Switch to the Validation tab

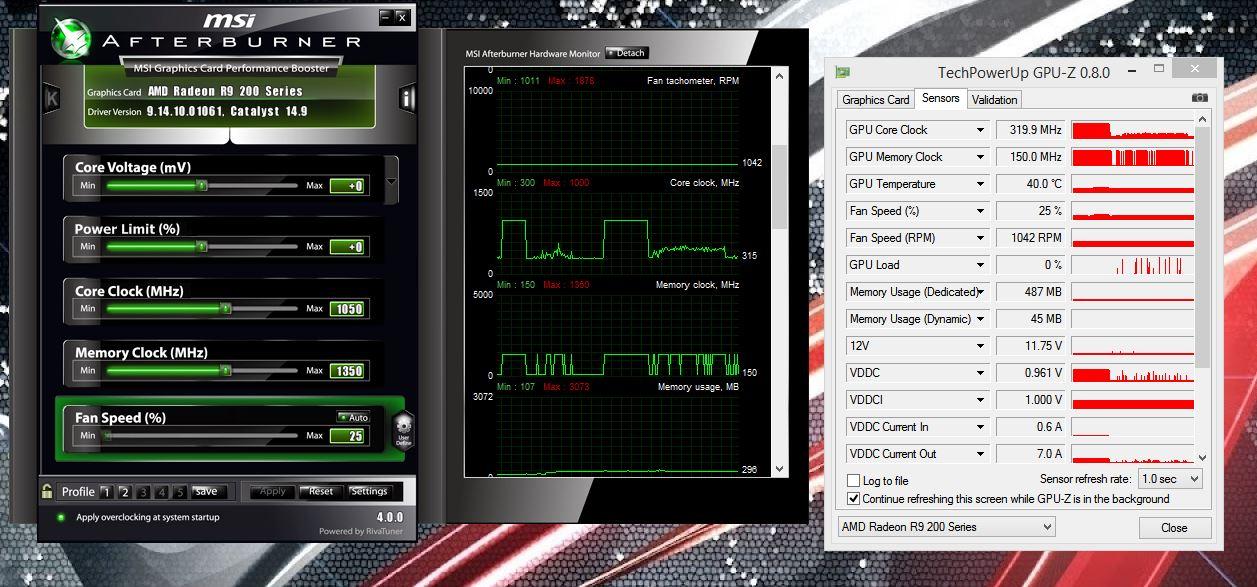(x=994, y=99)
